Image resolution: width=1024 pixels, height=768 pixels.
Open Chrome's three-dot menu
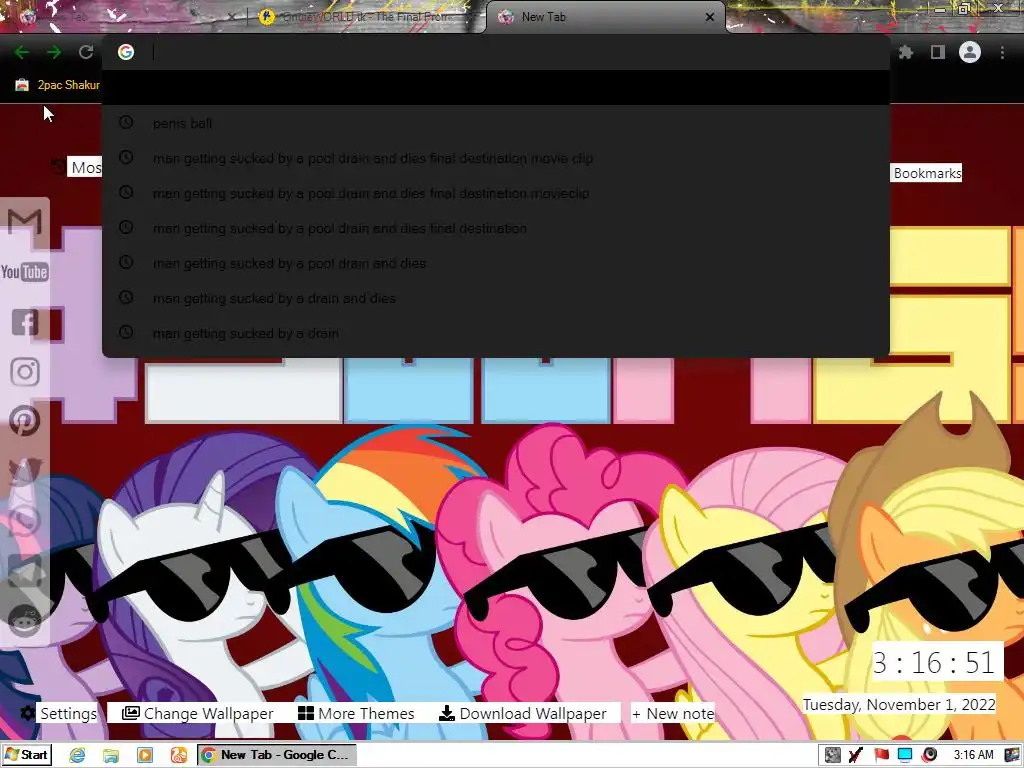(1002, 52)
